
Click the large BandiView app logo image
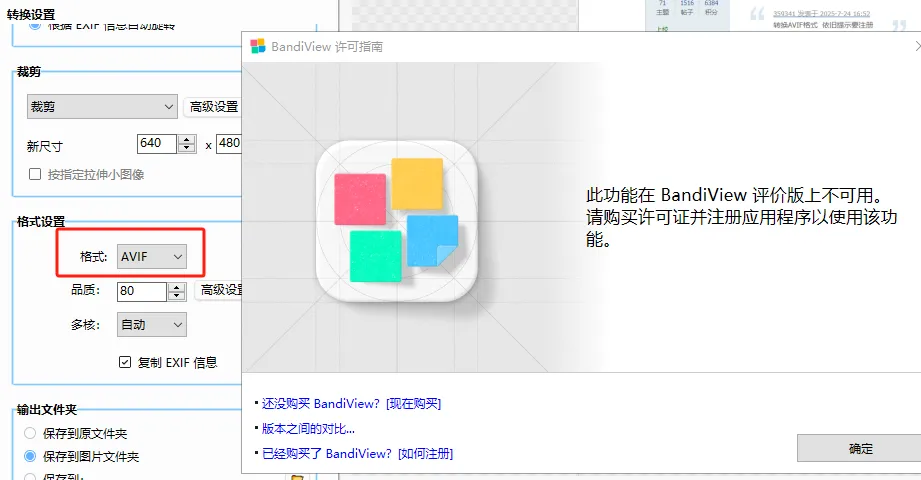click(x=397, y=221)
